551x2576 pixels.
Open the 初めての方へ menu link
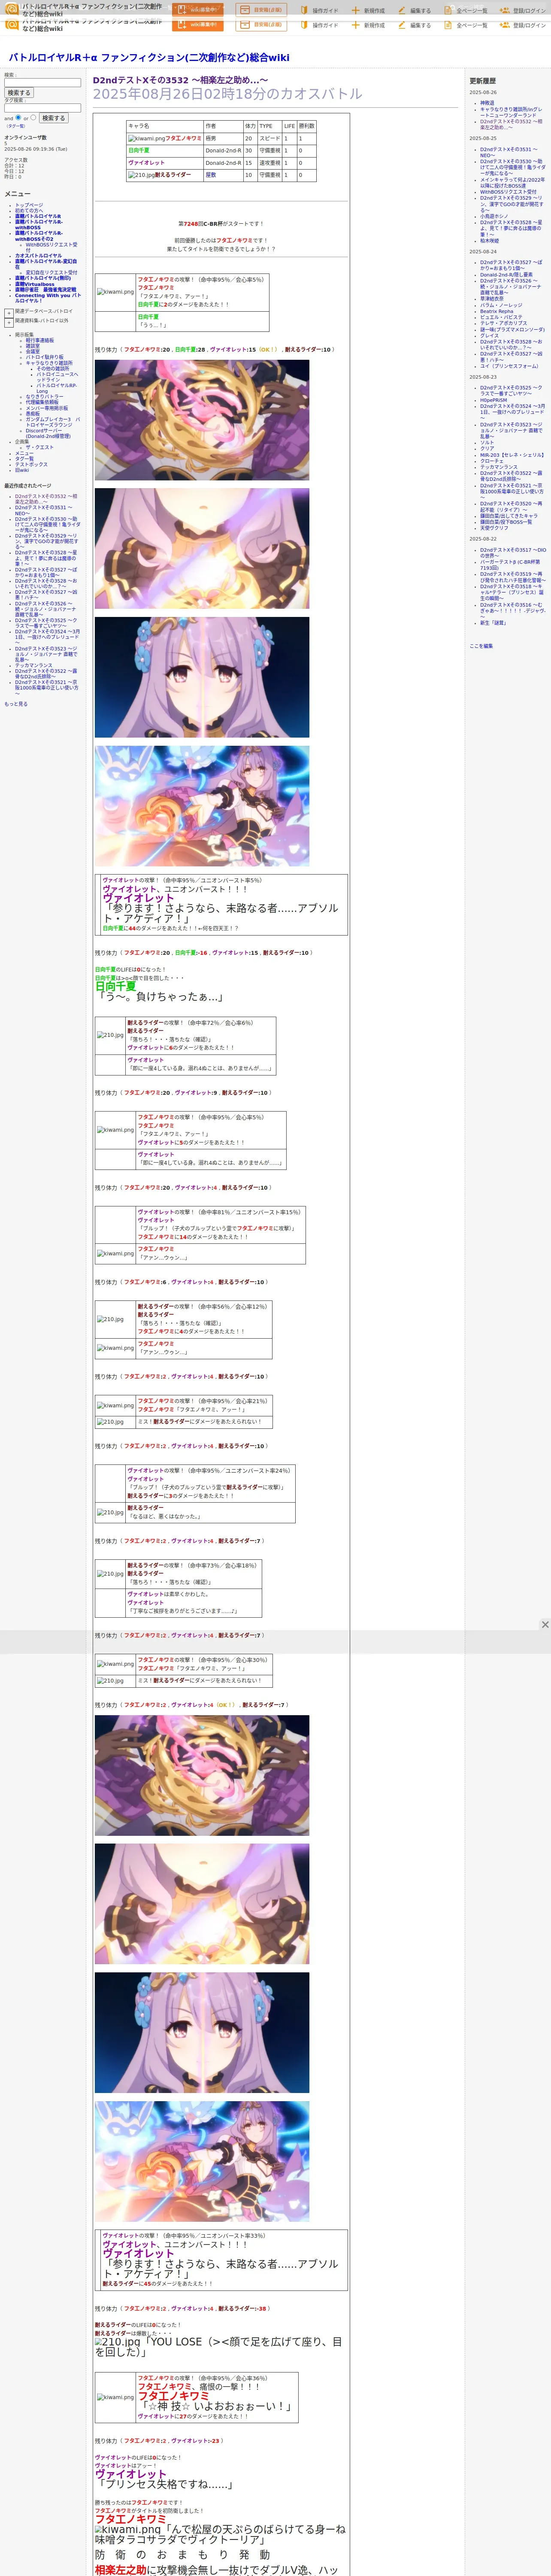click(29, 211)
